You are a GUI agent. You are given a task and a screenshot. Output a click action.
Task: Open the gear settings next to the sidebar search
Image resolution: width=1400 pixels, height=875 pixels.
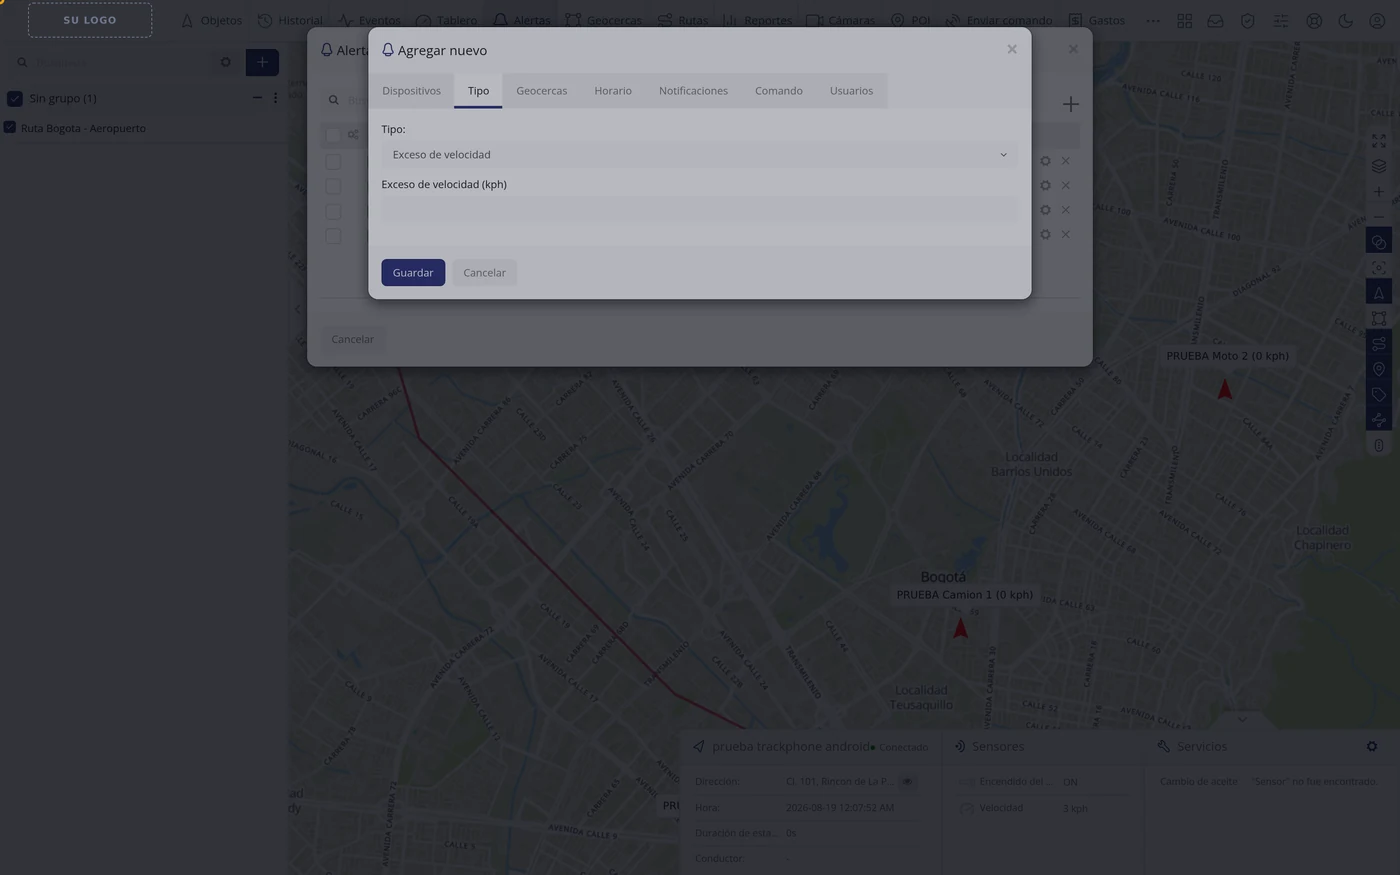pyautogui.click(x=226, y=62)
